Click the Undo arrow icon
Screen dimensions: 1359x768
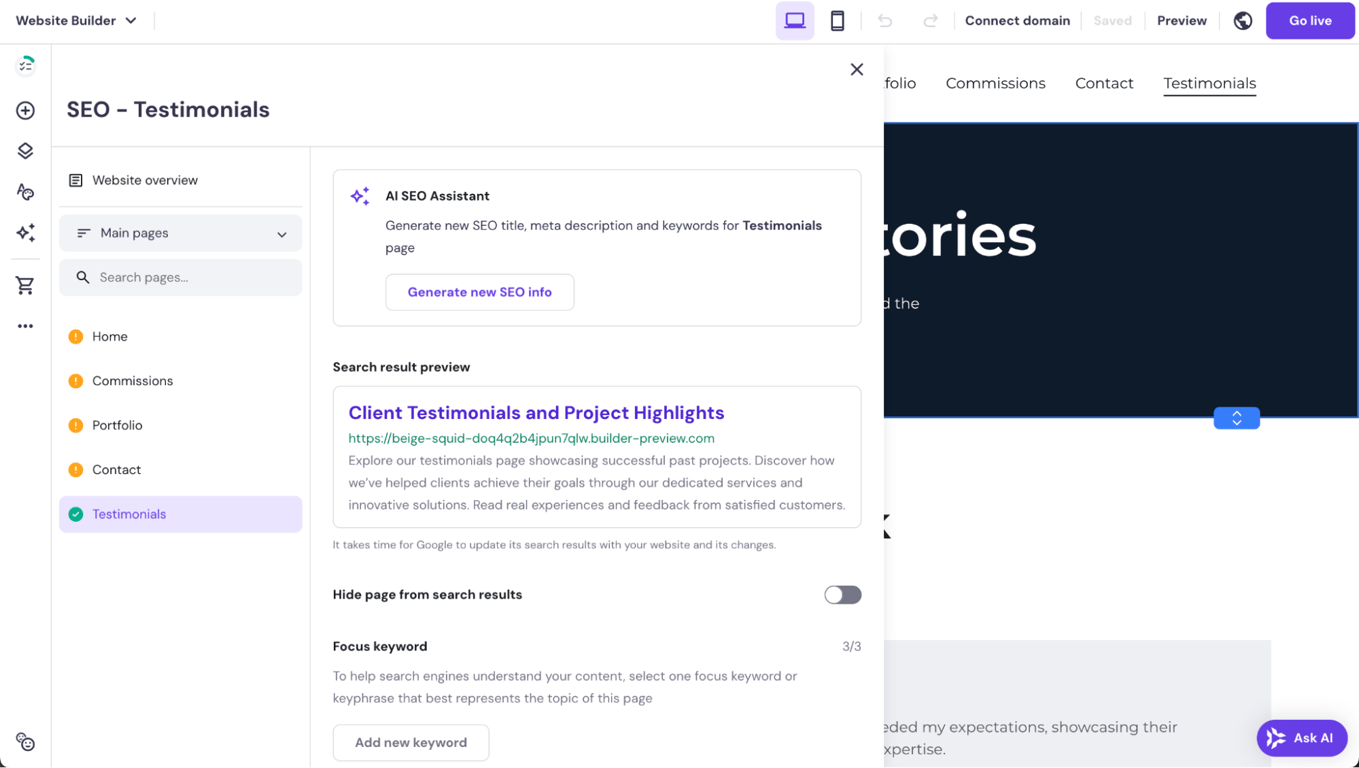pyautogui.click(x=885, y=20)
